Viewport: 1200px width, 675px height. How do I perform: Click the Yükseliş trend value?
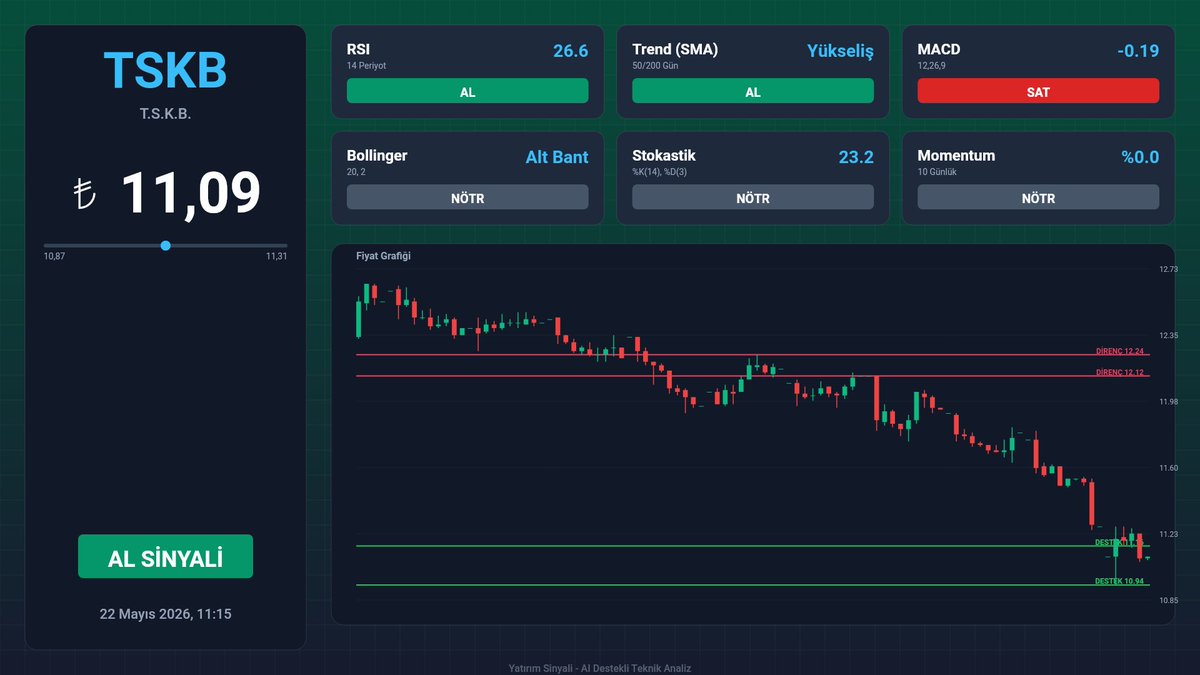coord(840,50)
